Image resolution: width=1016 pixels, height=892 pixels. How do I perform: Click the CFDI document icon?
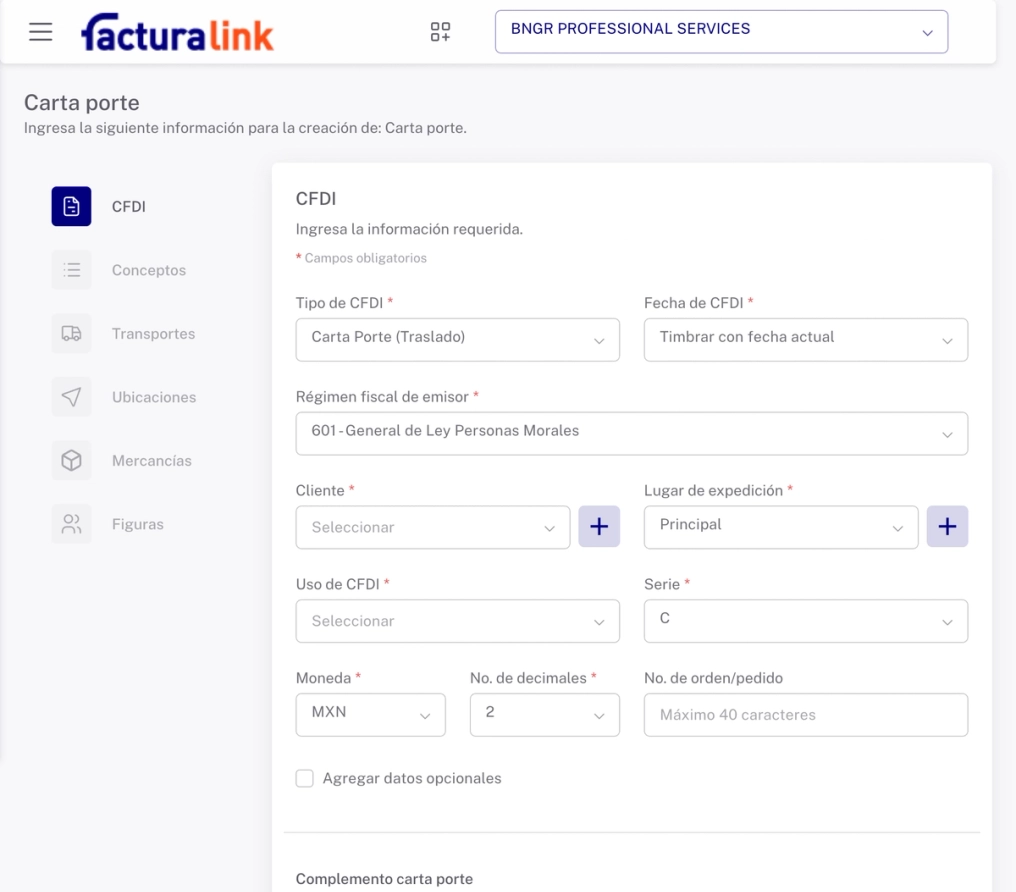71,207
